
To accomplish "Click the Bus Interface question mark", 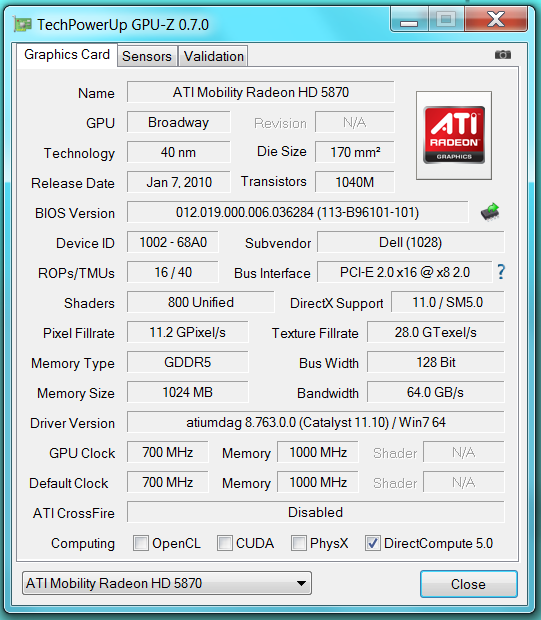I will click(501, 272).
